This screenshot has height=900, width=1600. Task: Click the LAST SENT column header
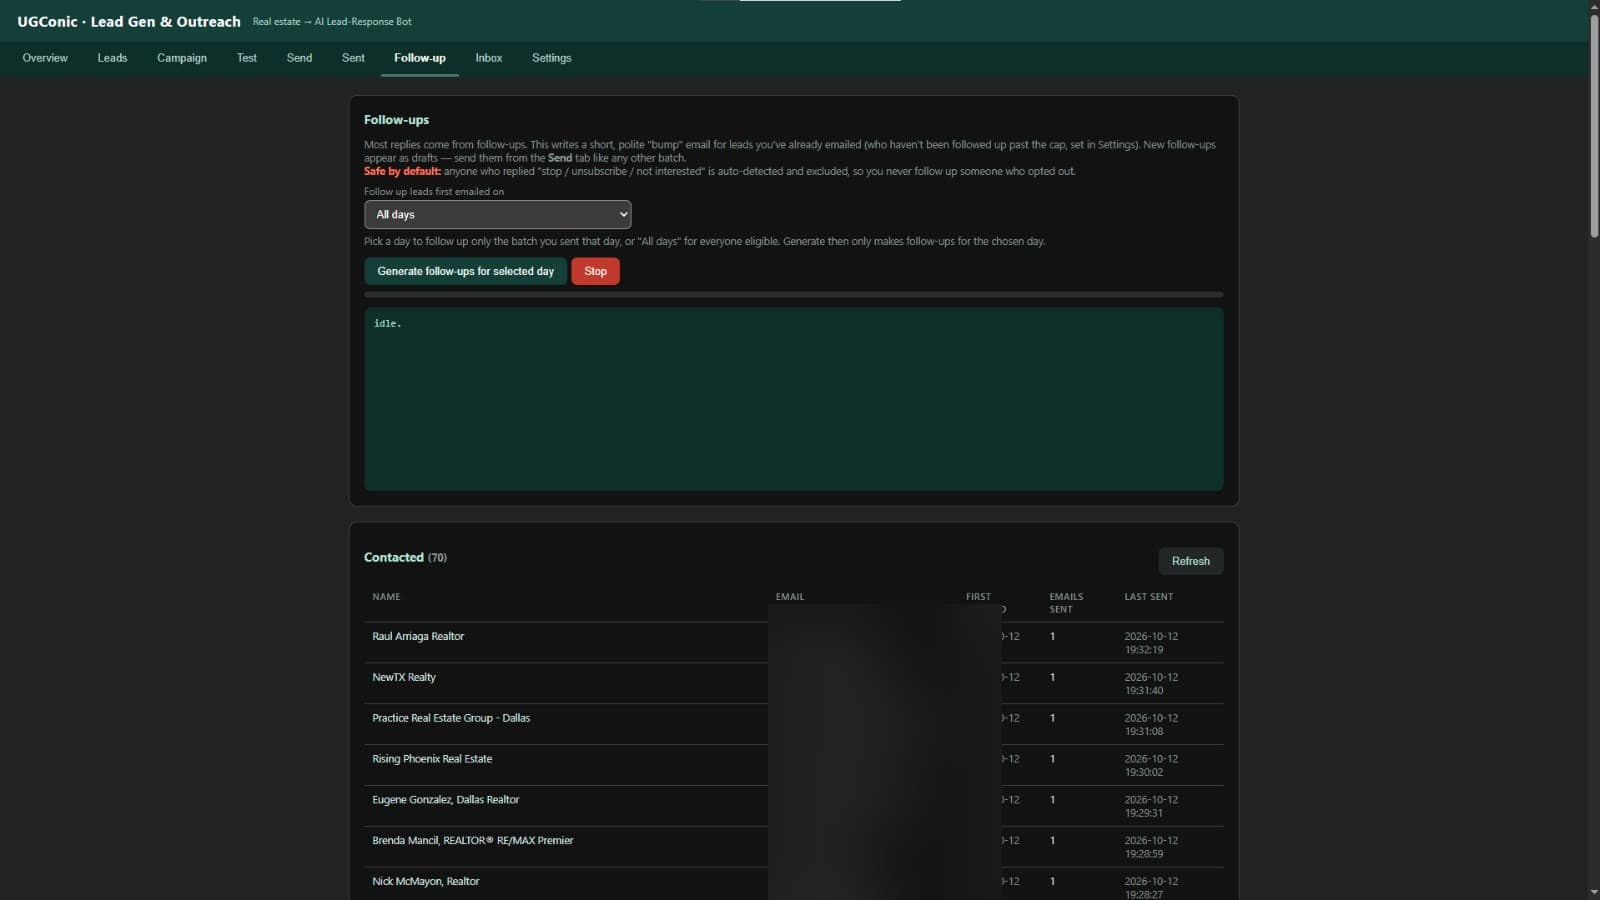pos(1149,597)
